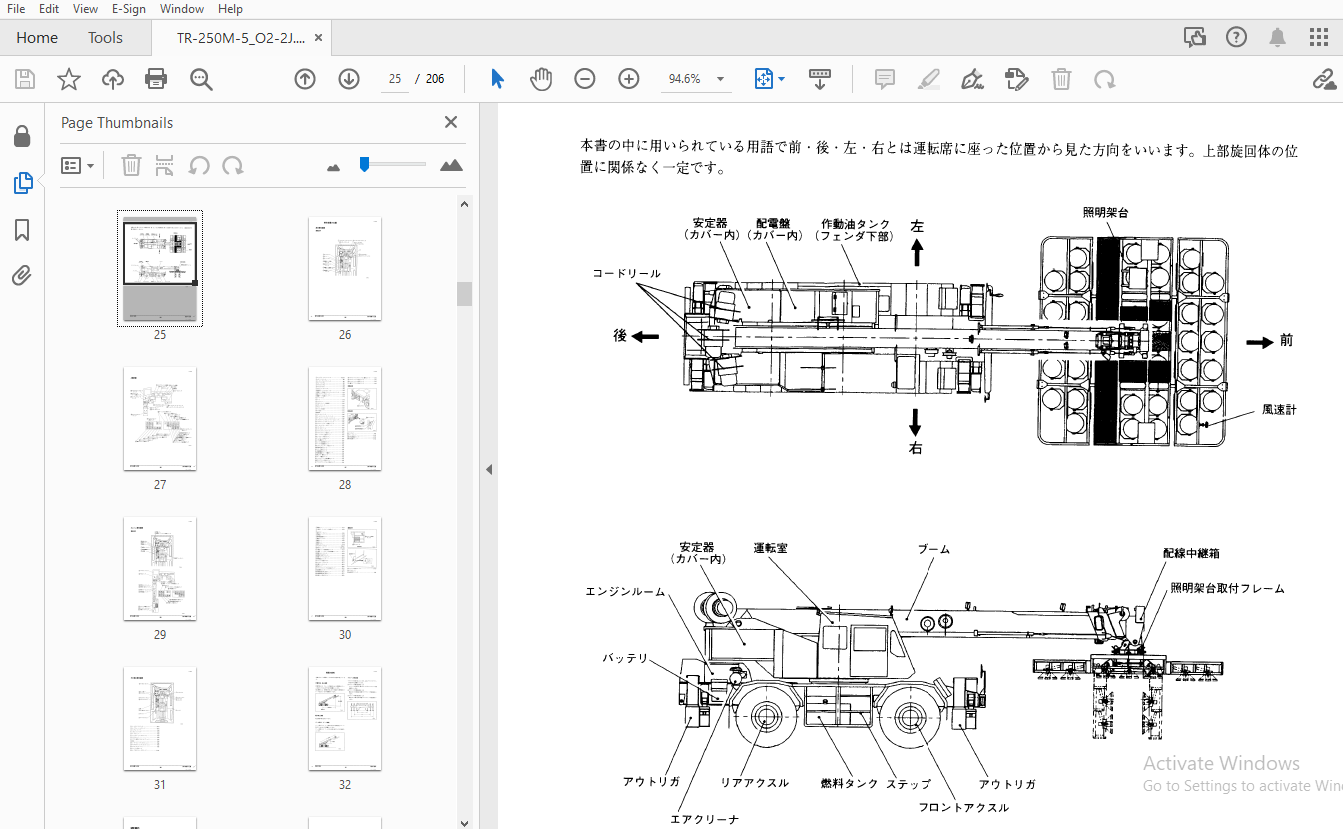Click the read mode keyboard icon
Image resolution: width=1343 pixels, height=829 pixels.
coord(820,79)
